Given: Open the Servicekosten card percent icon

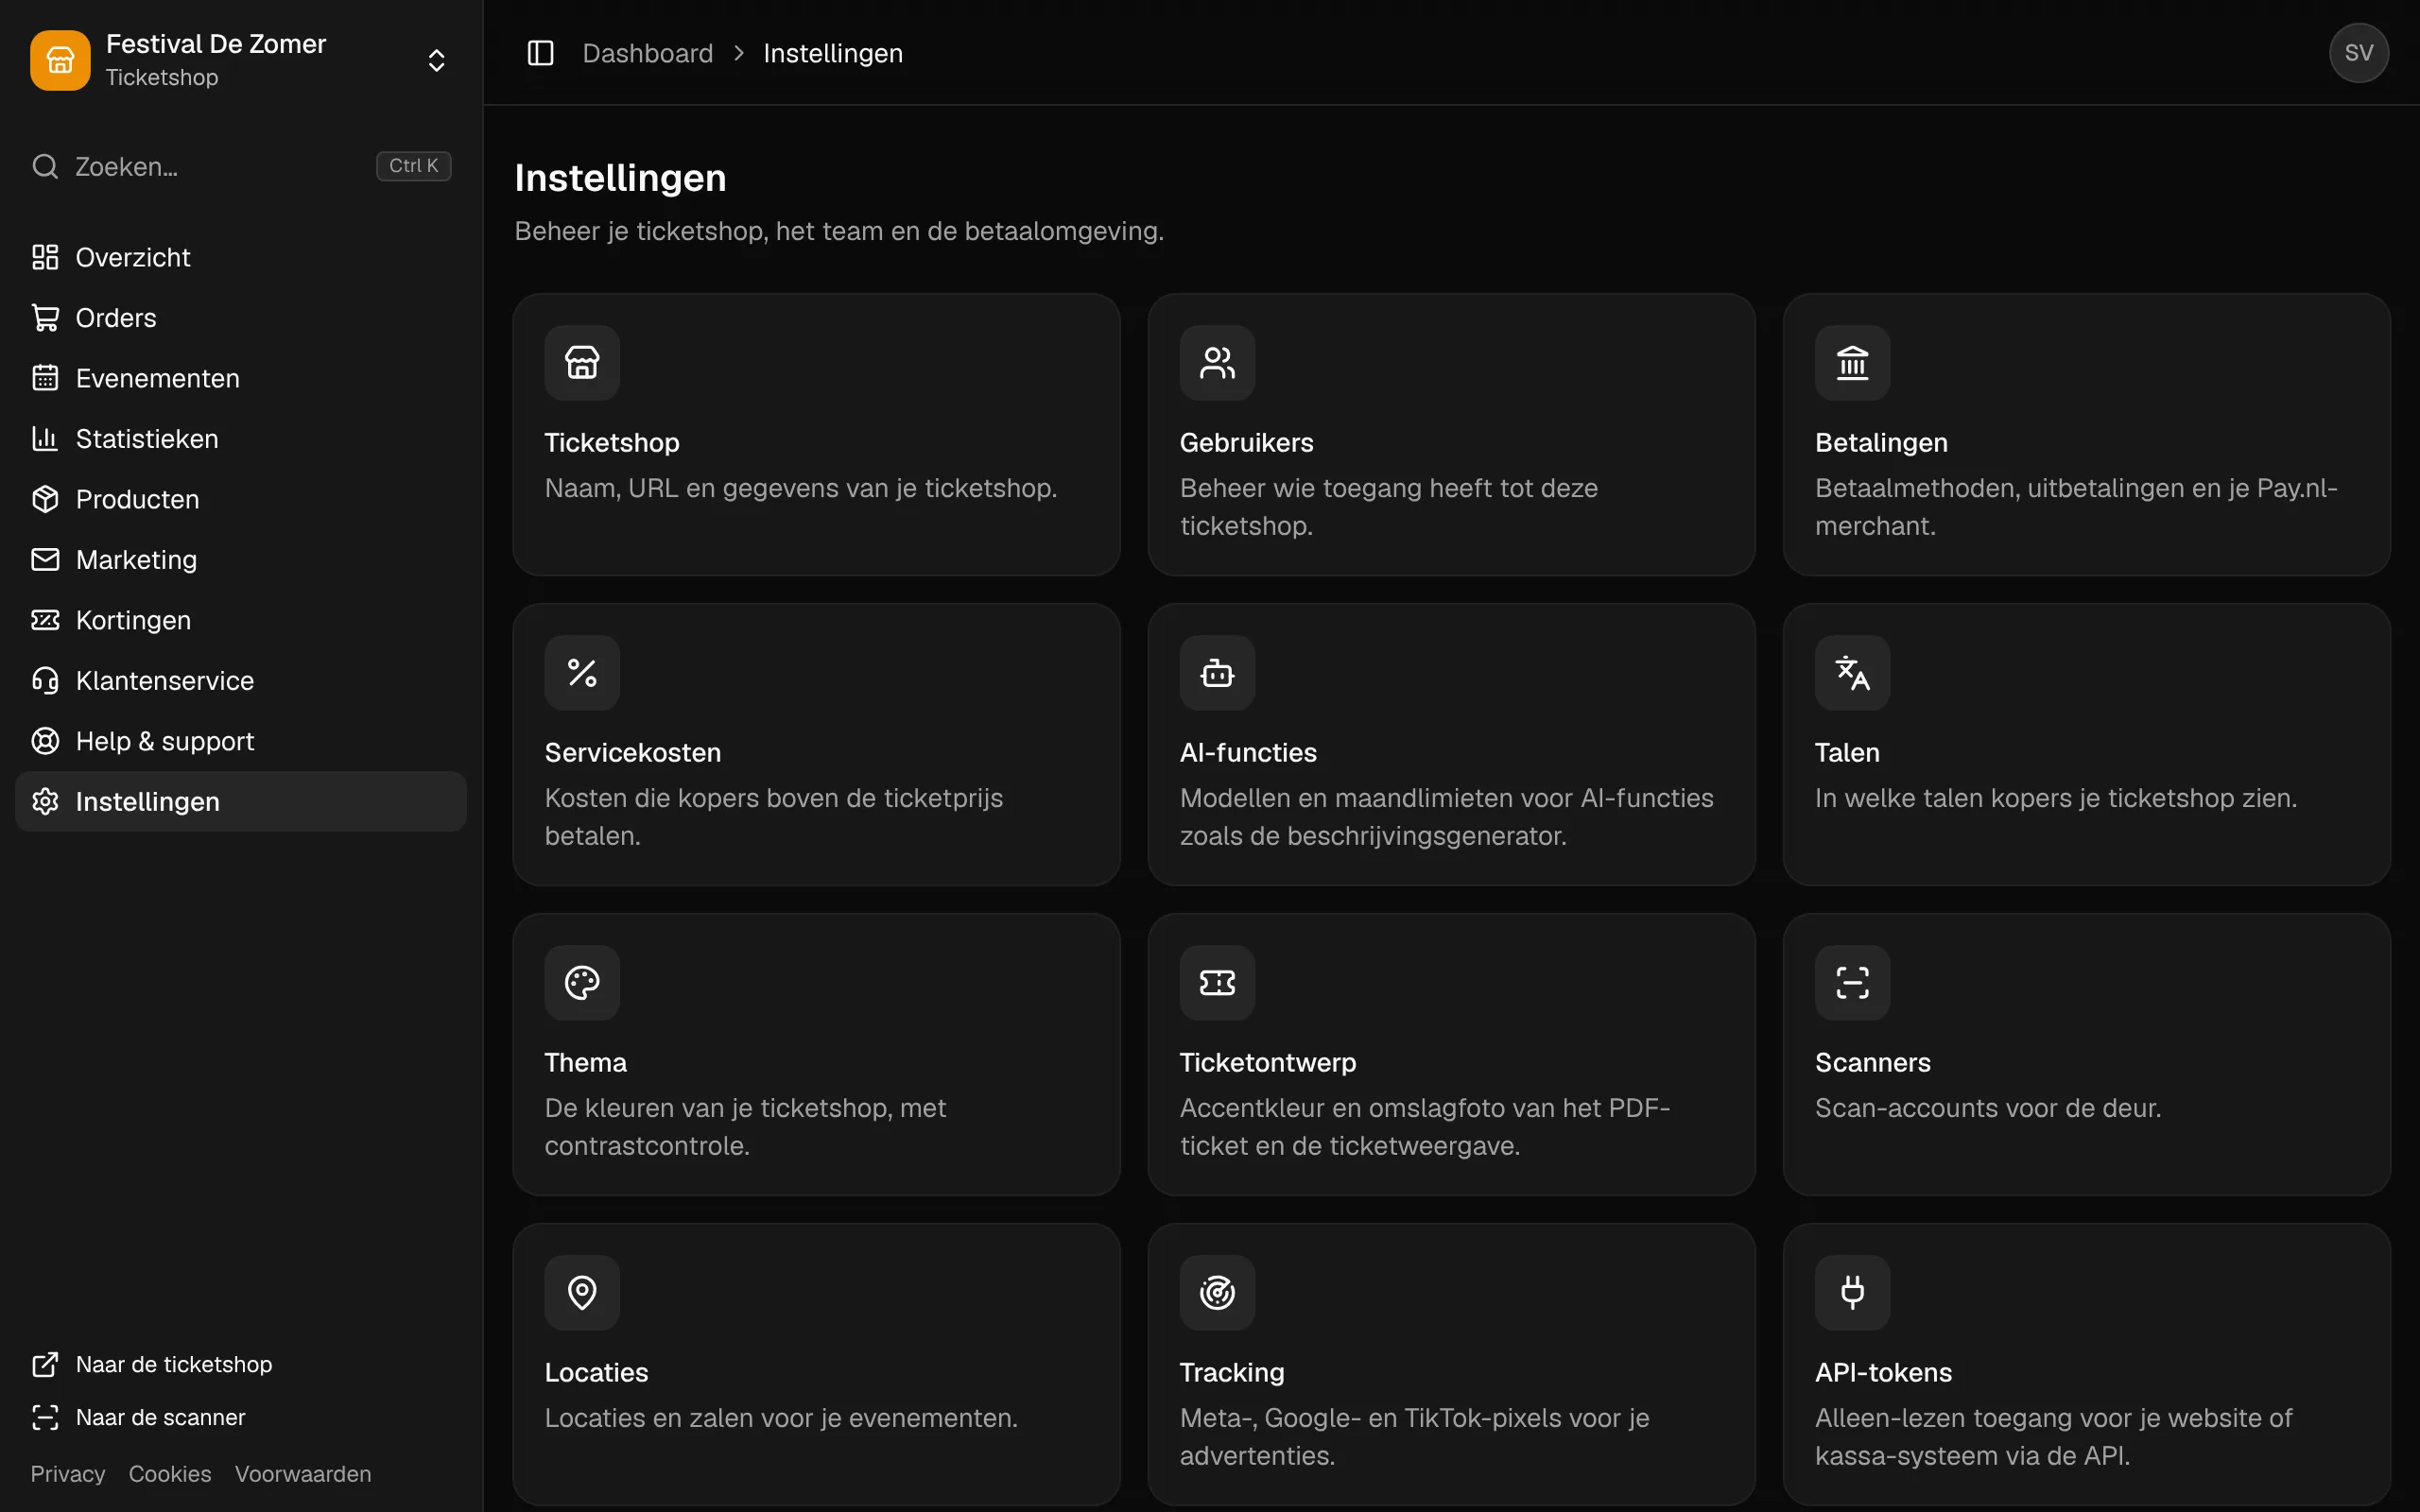Looking at the screenshot, I should click(x=582, y=673).
